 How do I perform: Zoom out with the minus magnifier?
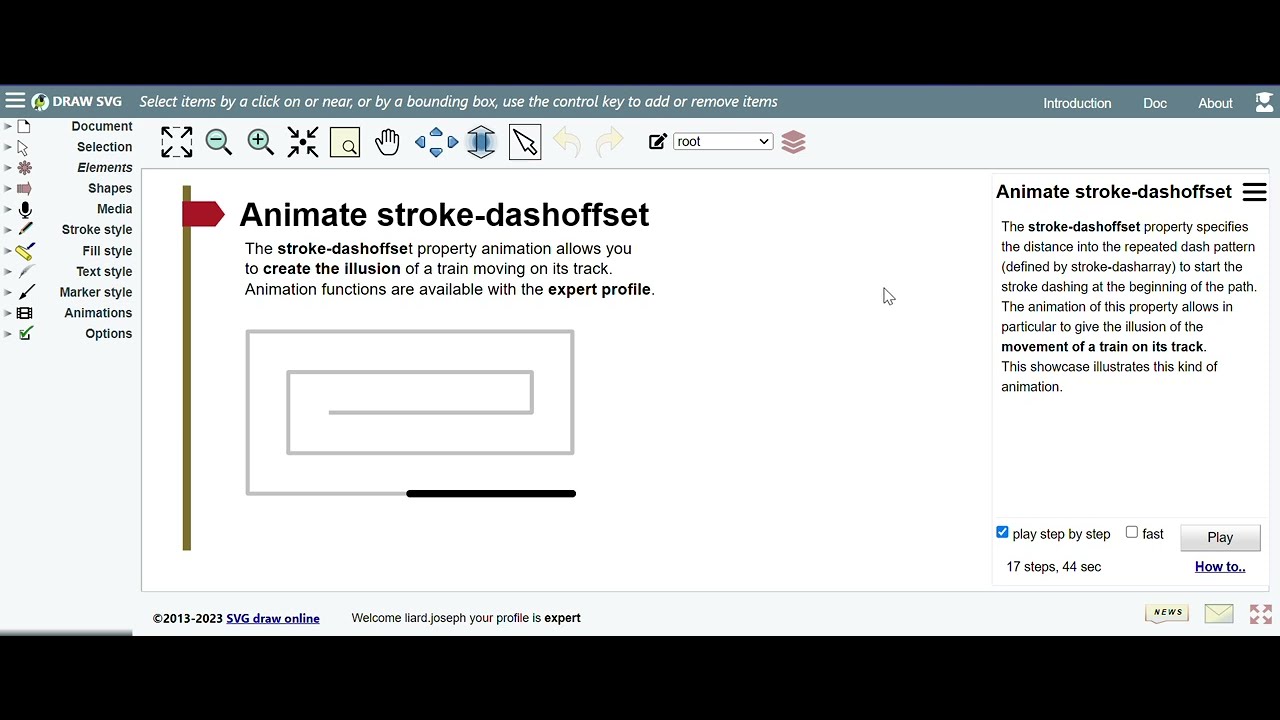(218, 142)
